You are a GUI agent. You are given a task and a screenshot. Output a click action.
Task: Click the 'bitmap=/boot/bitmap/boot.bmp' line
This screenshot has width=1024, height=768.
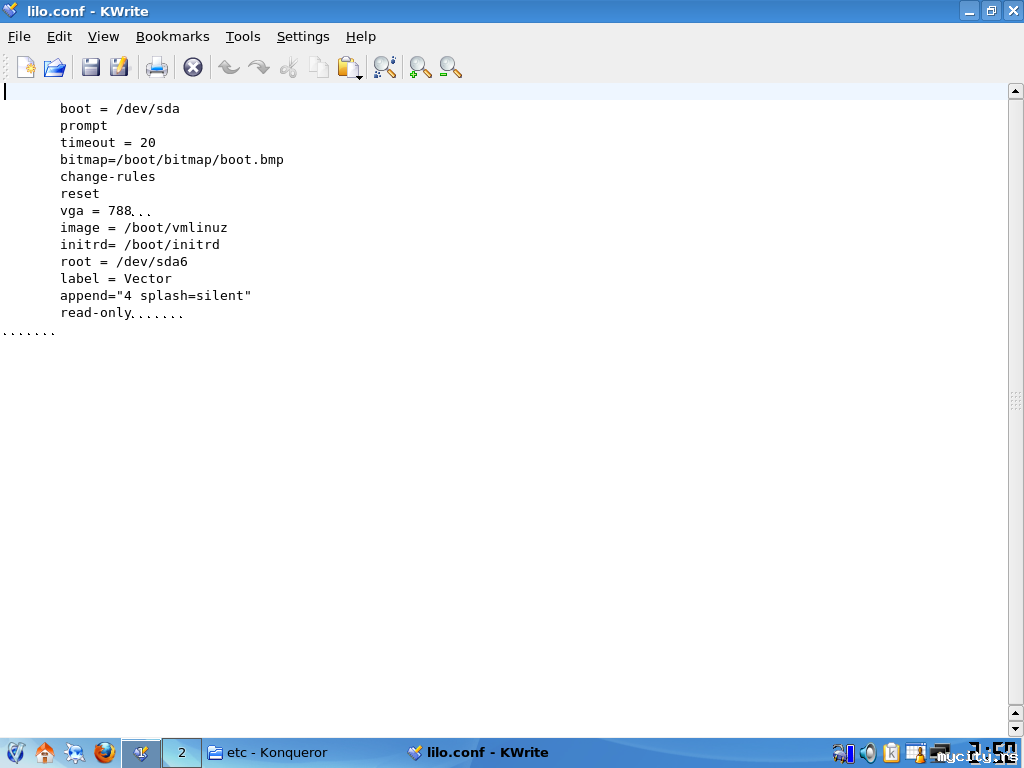click(x=172, y=159)
